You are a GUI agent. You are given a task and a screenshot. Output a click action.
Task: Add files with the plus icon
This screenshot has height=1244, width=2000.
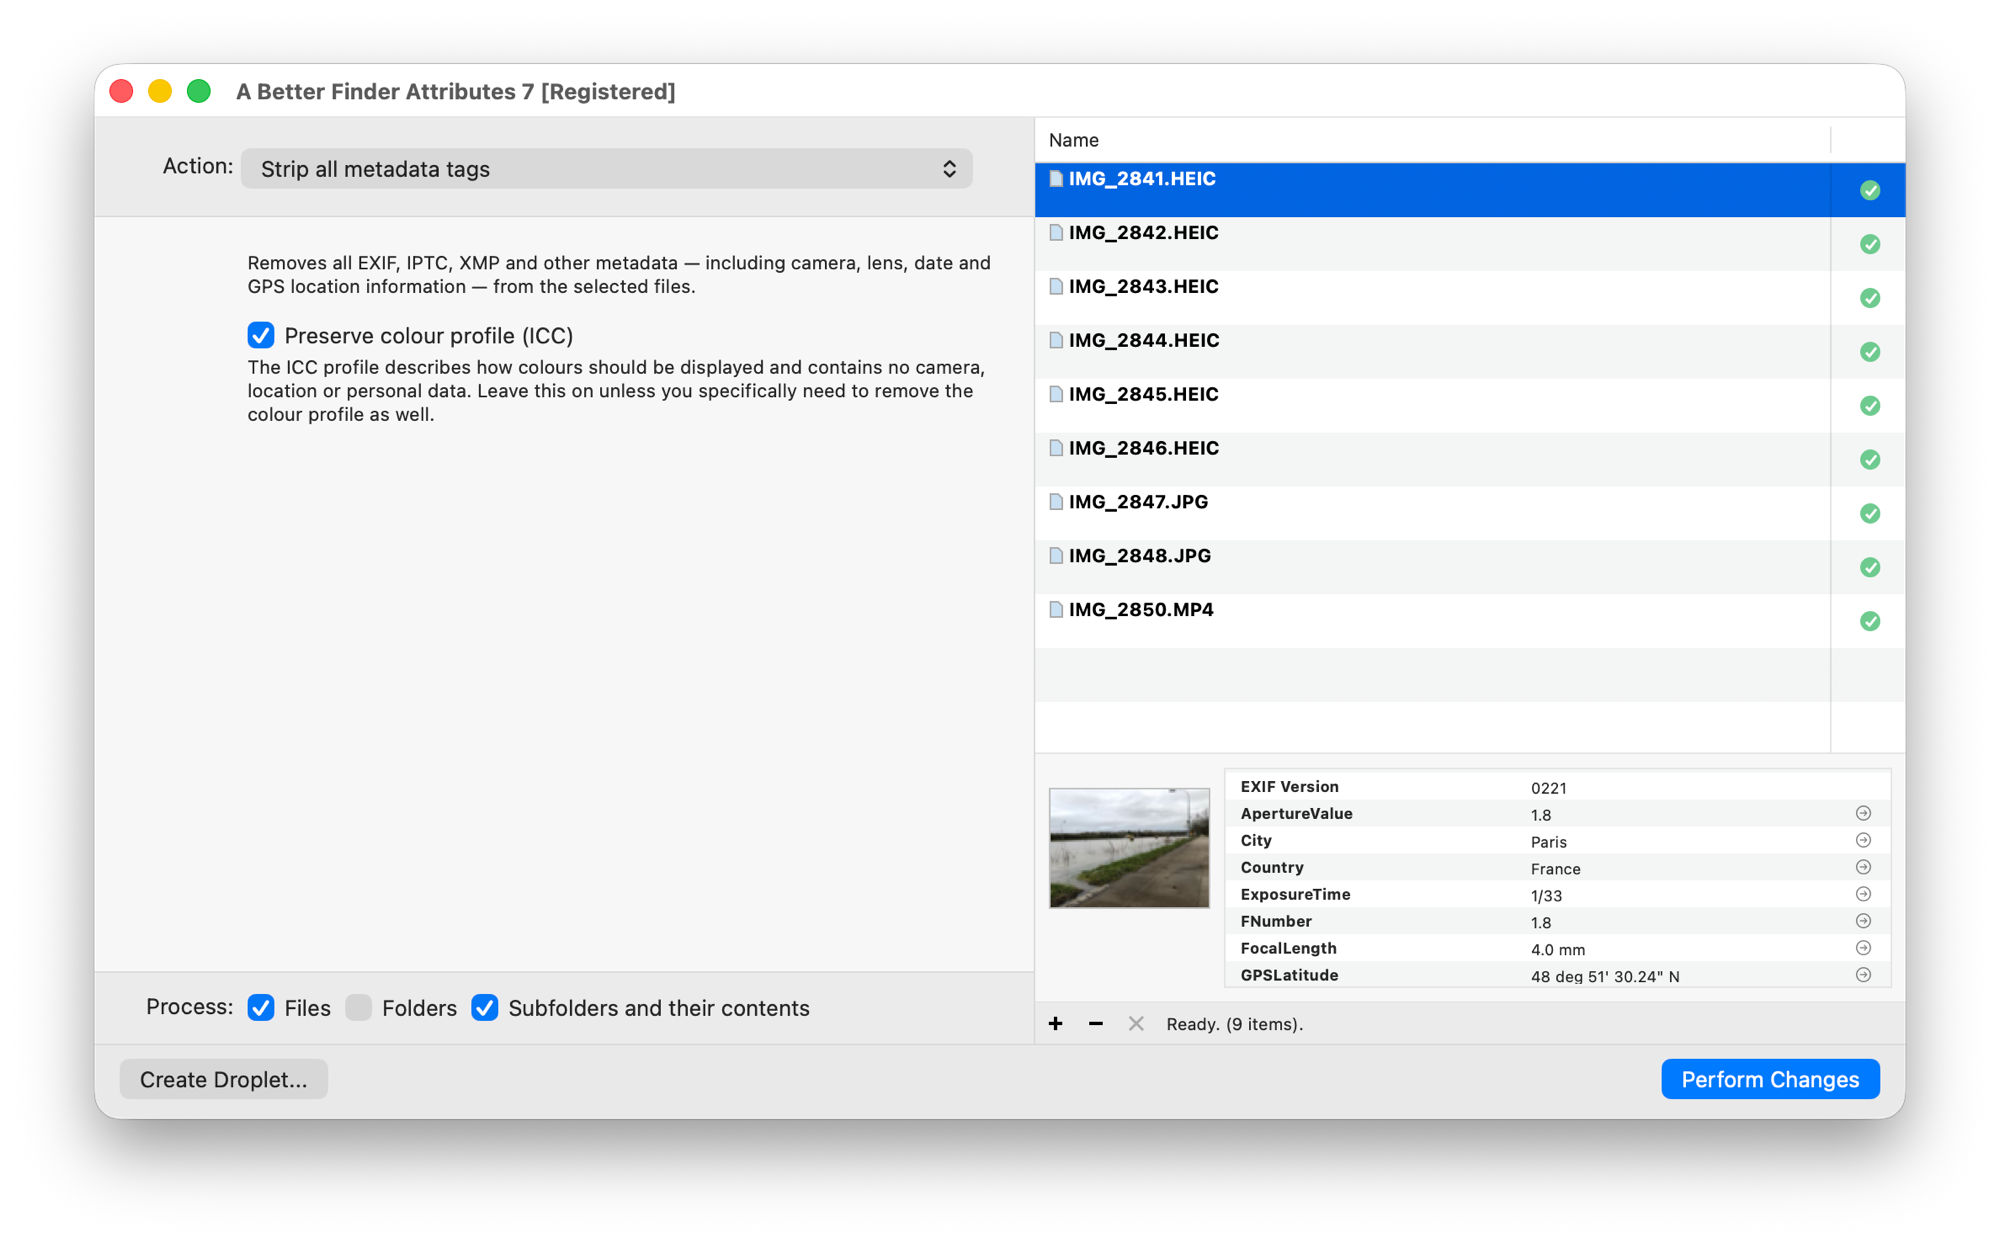(x=1056, y=1023)
